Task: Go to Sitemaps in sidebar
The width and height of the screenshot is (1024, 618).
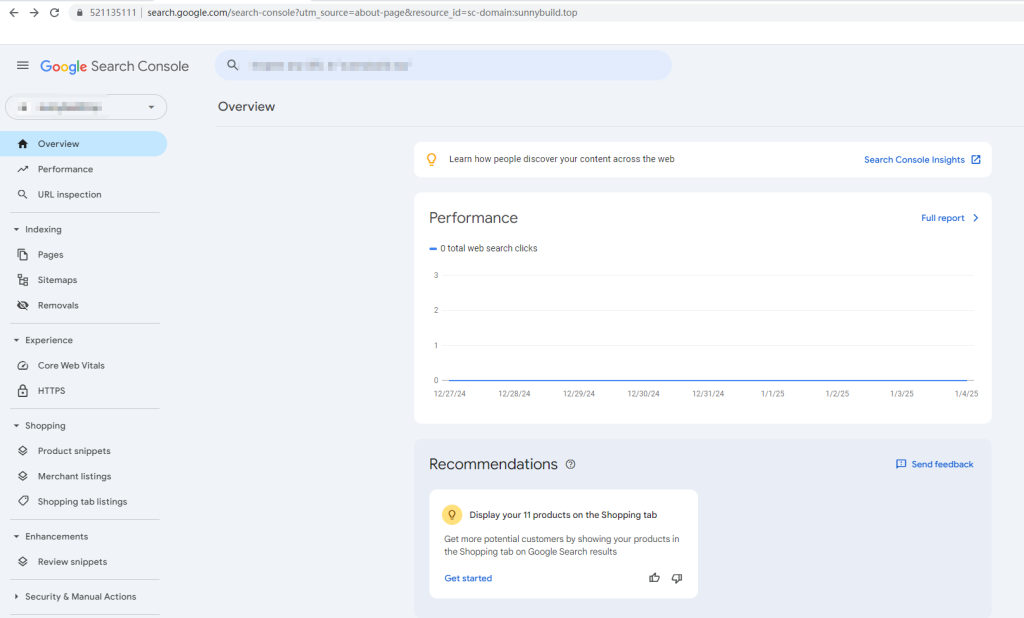Action: tap(57, 280)
